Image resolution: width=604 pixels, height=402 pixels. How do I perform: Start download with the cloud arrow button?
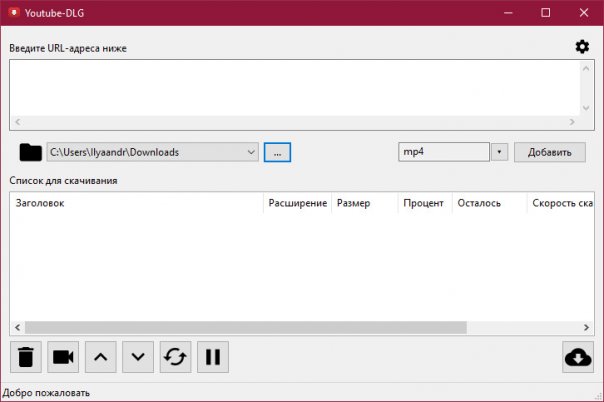click(x=578, y=357)
